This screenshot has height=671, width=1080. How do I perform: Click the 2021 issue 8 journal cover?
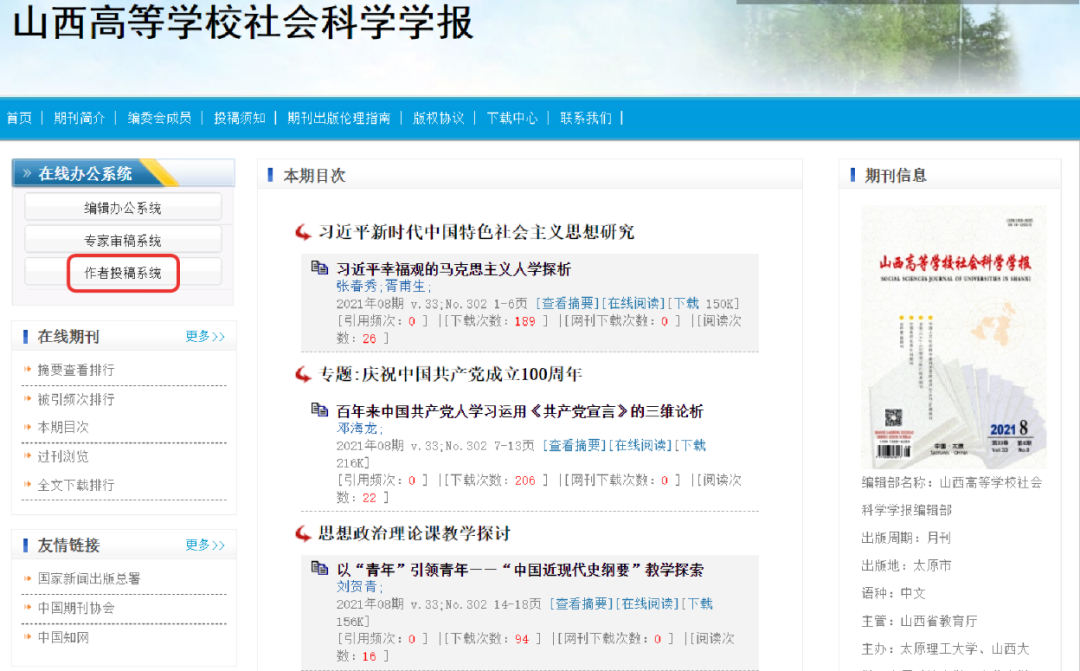pos(953,336)
